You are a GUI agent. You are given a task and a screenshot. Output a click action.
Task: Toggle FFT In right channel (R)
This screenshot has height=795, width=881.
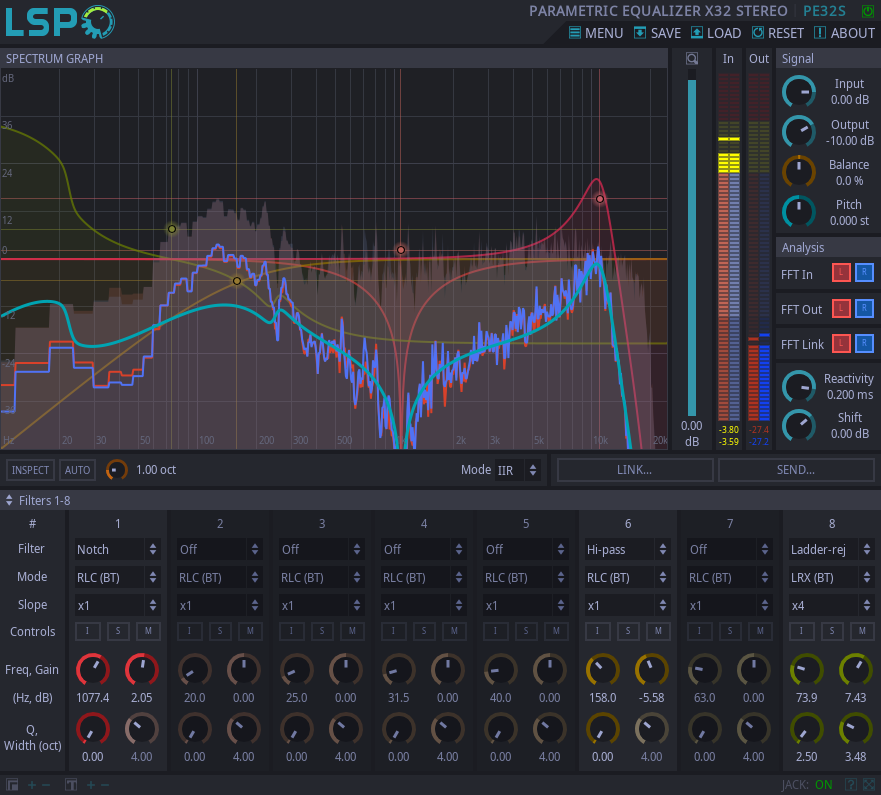coord(864,273)
